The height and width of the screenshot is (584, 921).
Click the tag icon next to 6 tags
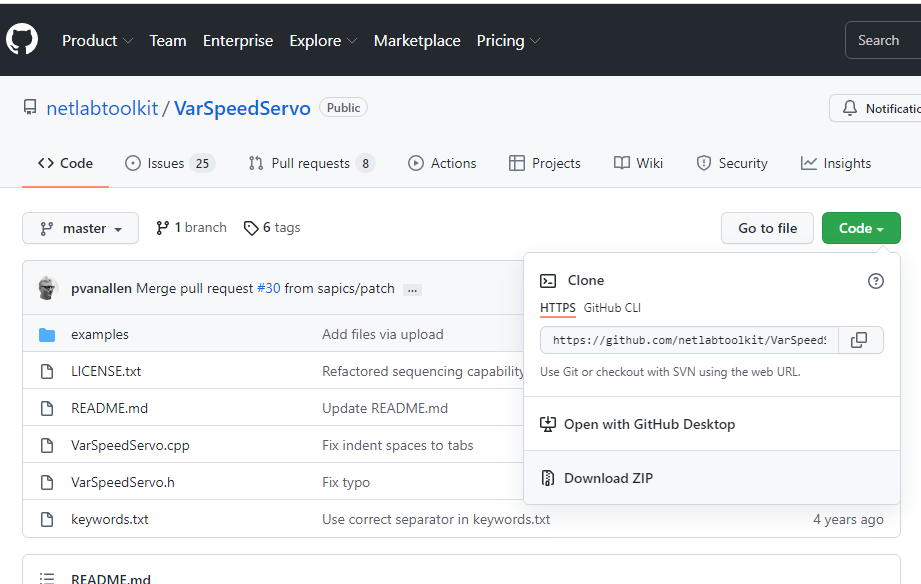251,228
